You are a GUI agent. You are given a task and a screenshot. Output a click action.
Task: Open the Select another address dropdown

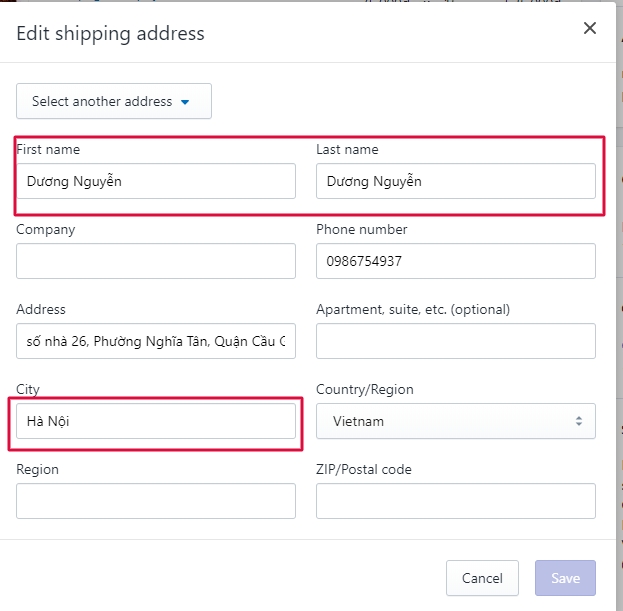[x=113, y=101]
